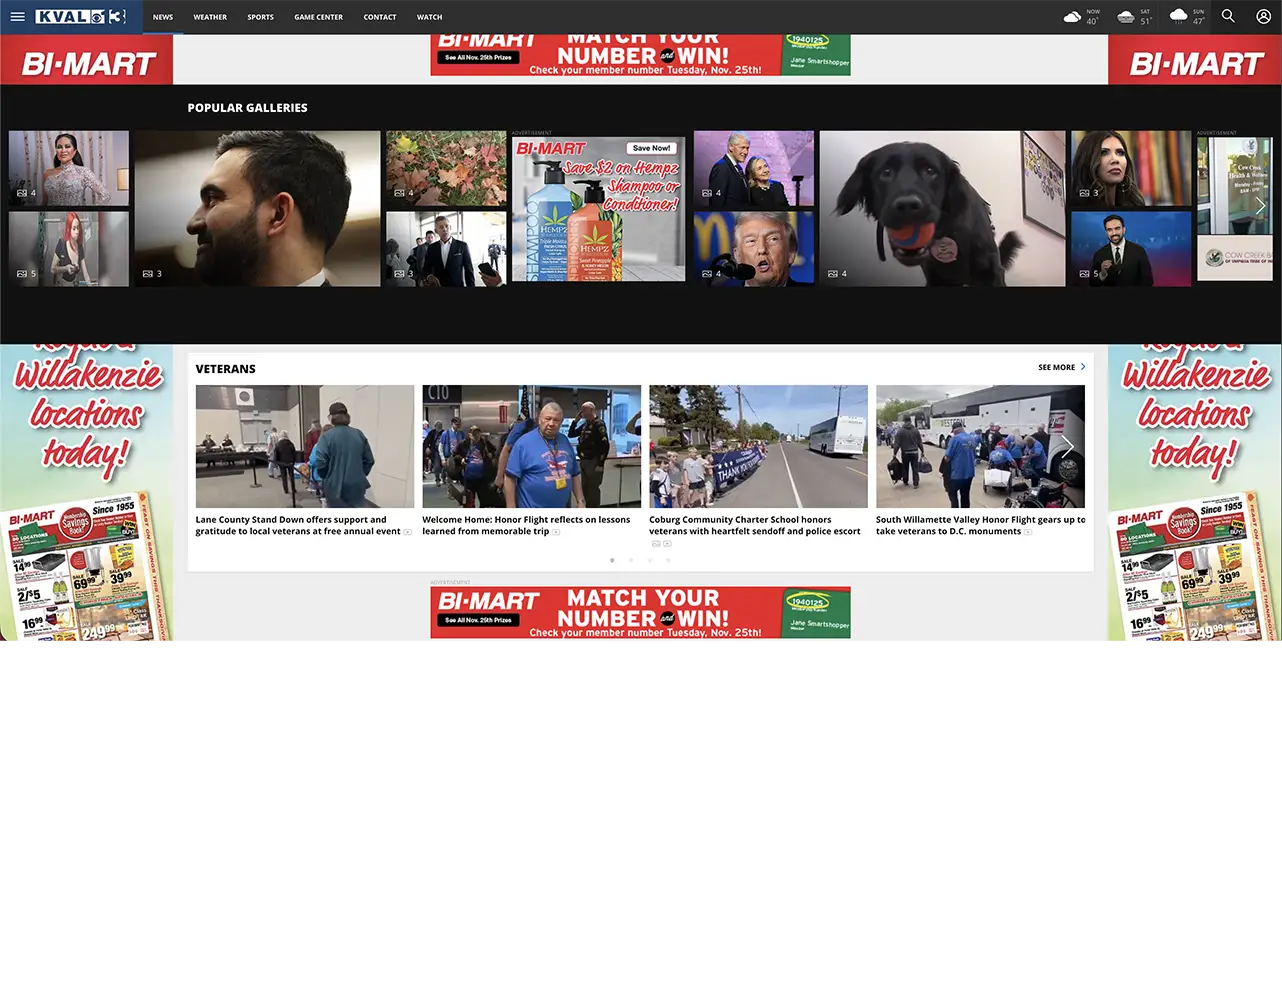Open the gallery of the dark-haired woman by bookshelves
This screenshot has width=1282, height=1000.
[x=1132, y=168]
